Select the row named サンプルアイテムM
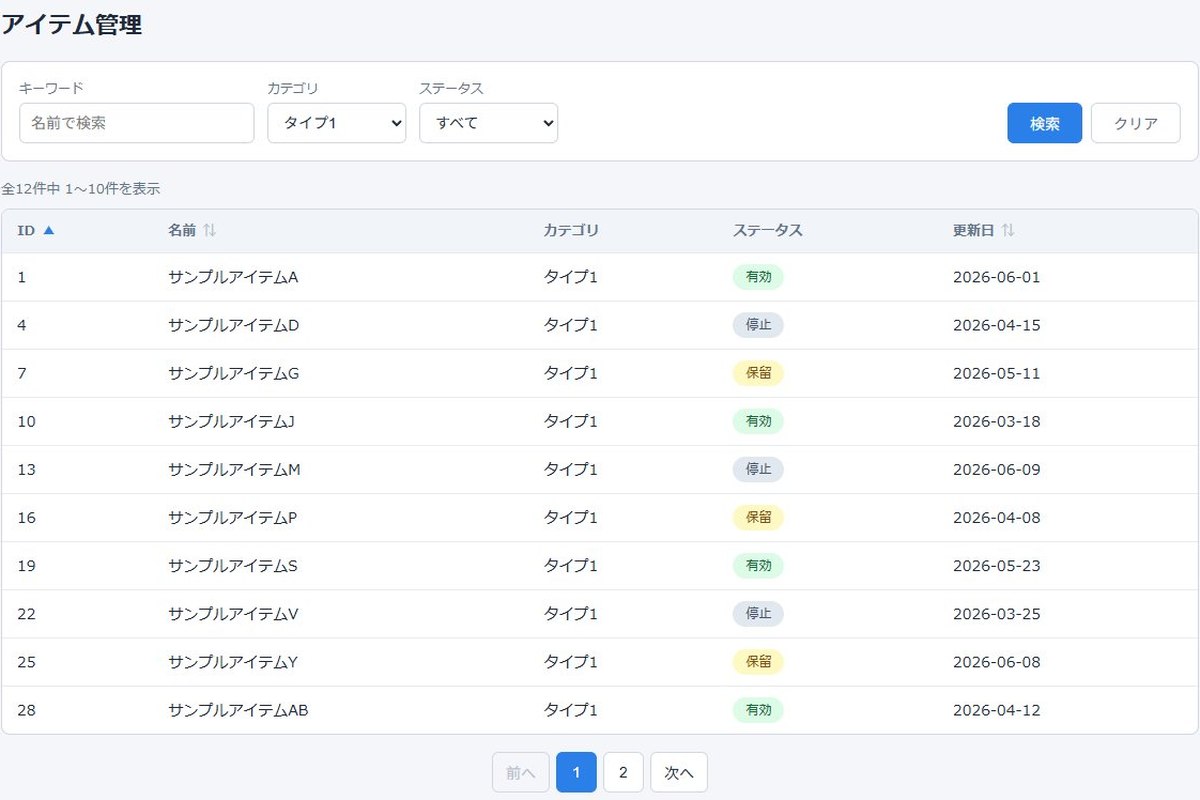 600,469
